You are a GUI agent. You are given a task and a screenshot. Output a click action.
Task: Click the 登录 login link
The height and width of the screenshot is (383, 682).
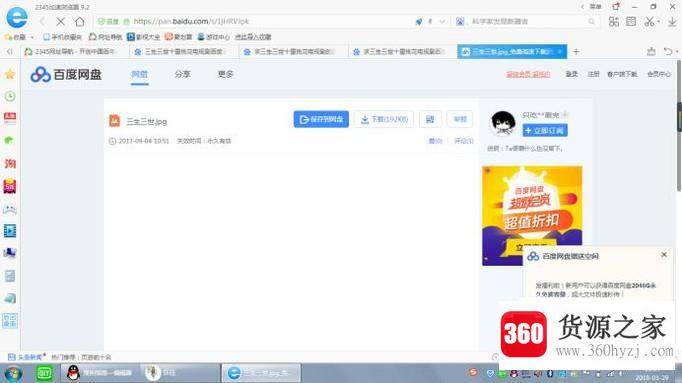(x=572, y=74)
